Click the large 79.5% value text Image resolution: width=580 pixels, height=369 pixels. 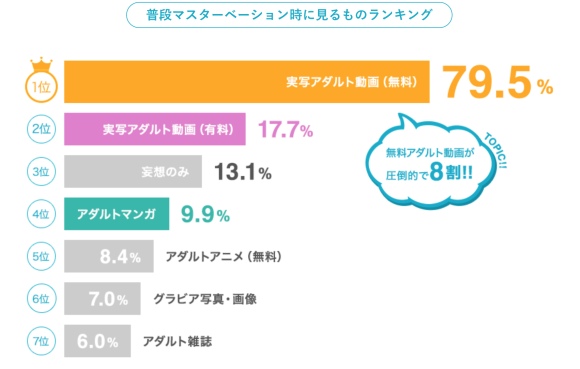[x=497, y=82]
